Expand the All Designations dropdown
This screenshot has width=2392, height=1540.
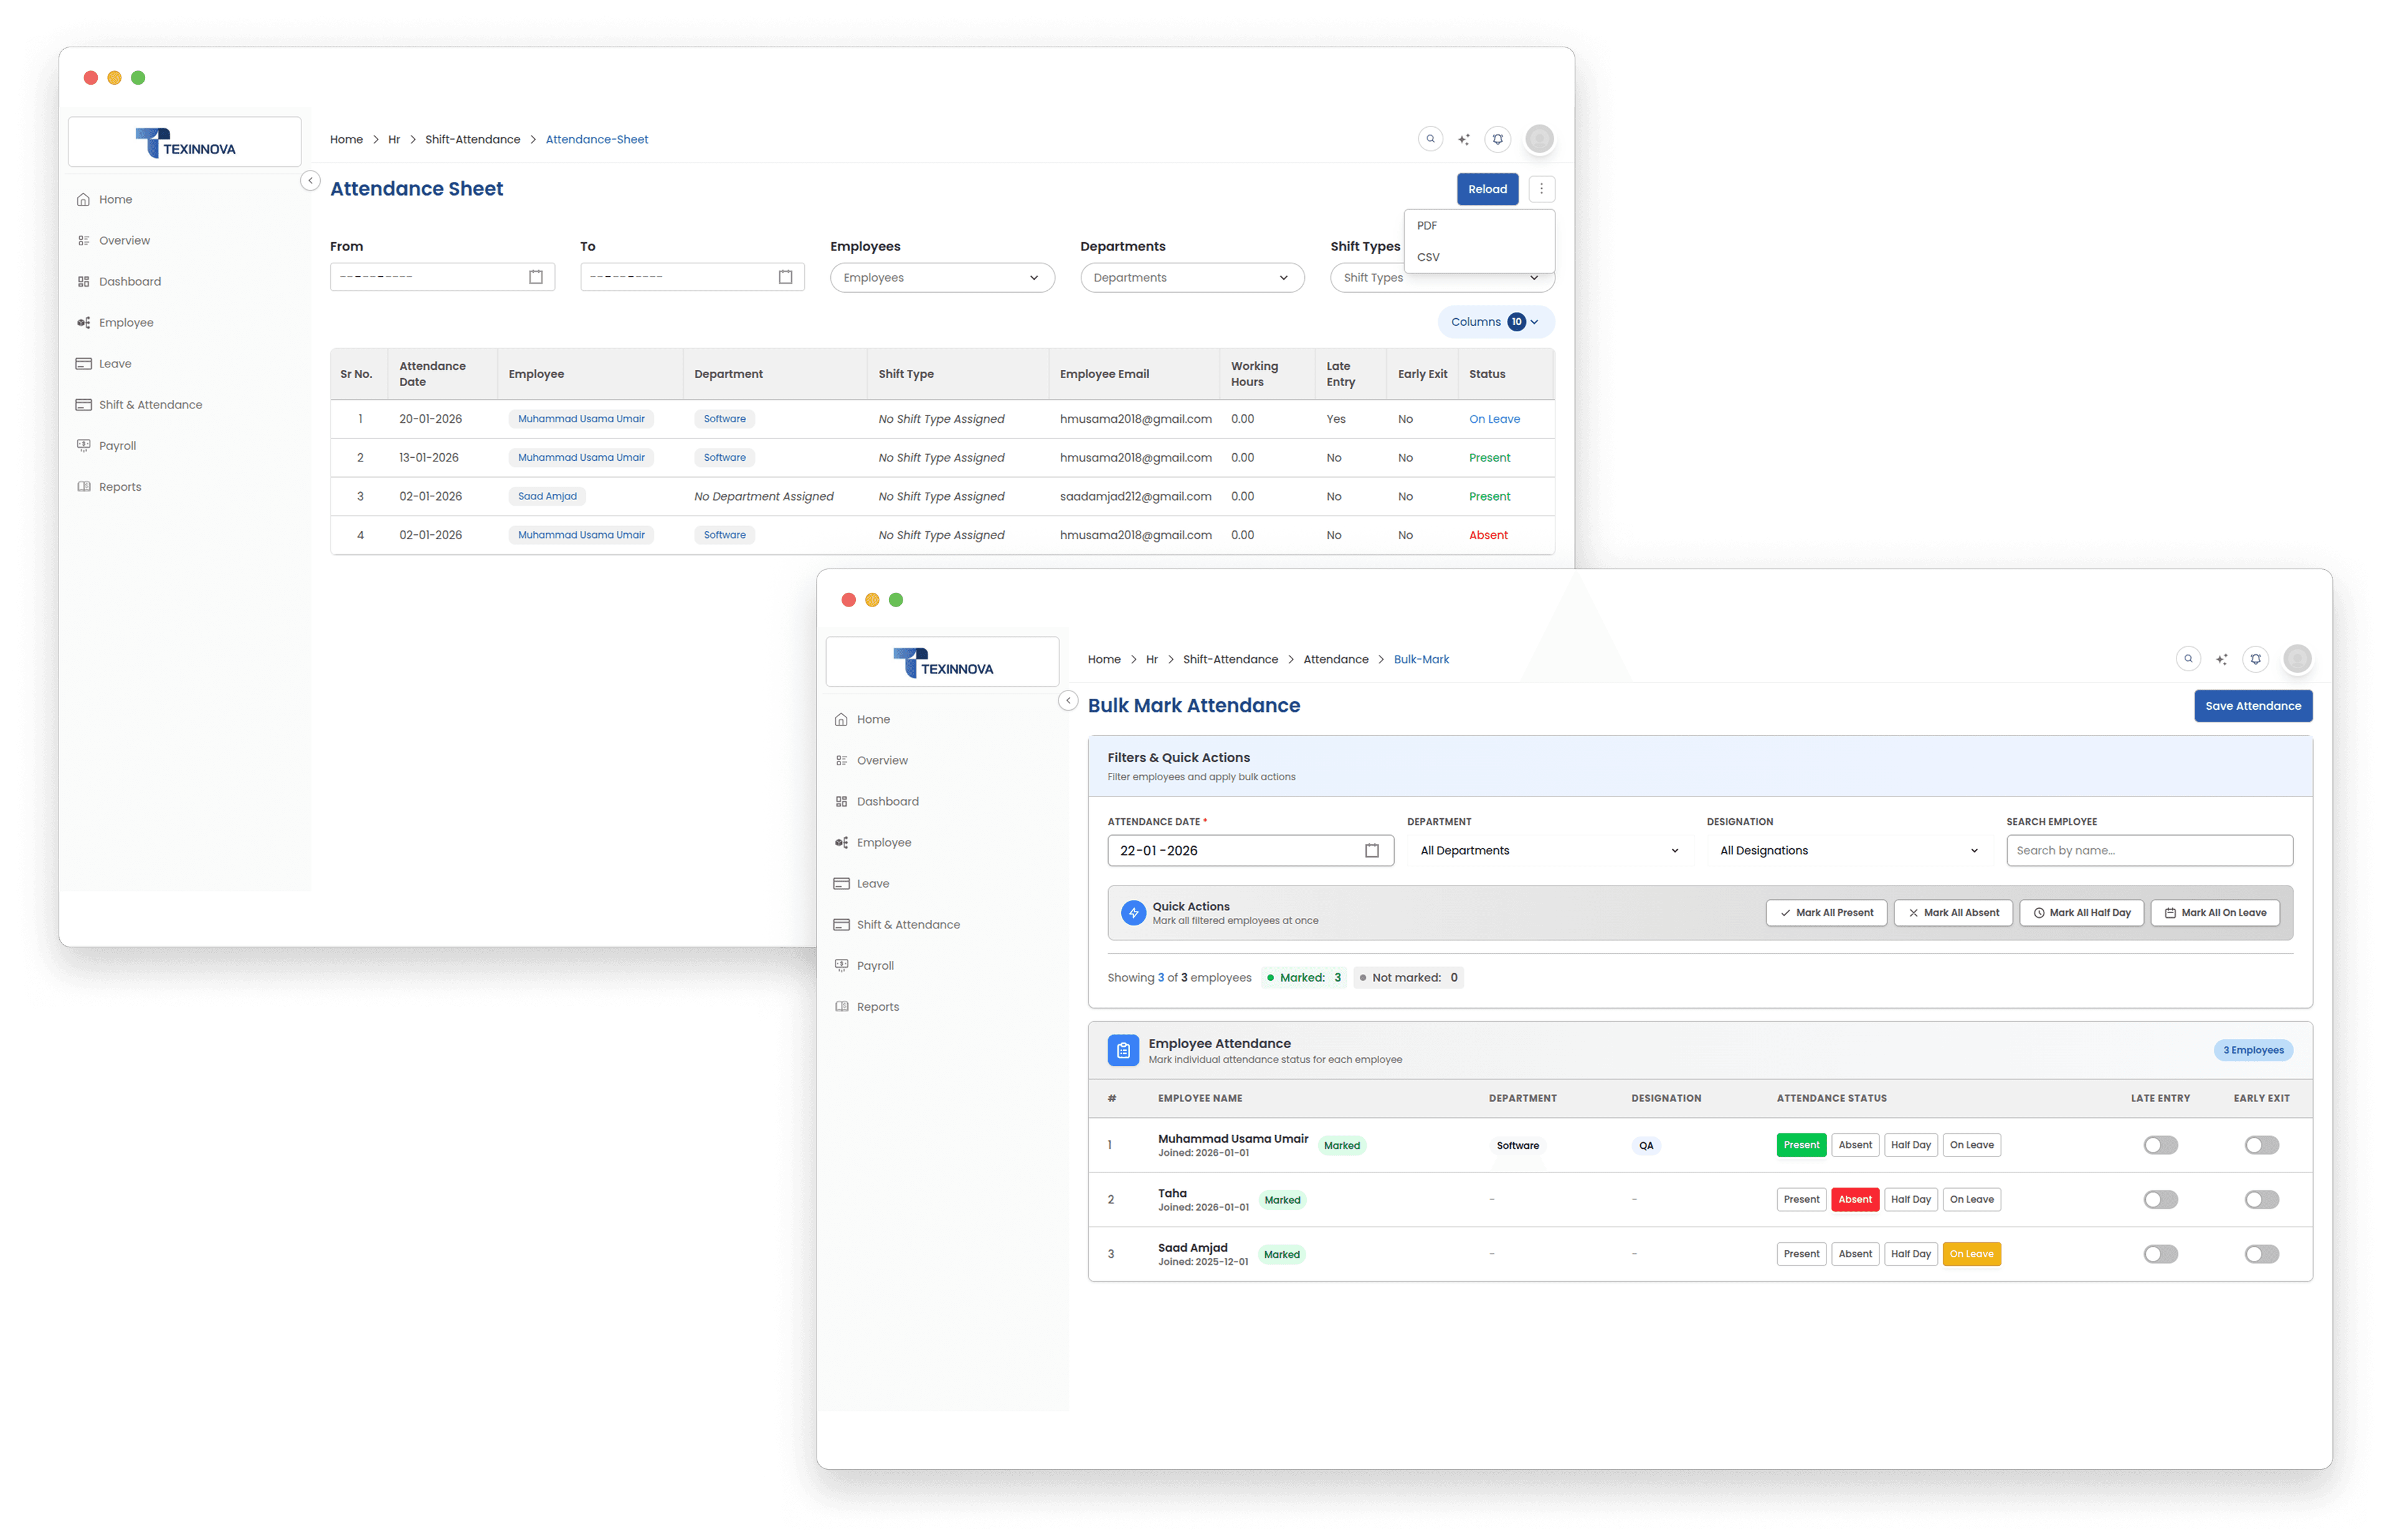[x=1846, y=850]
